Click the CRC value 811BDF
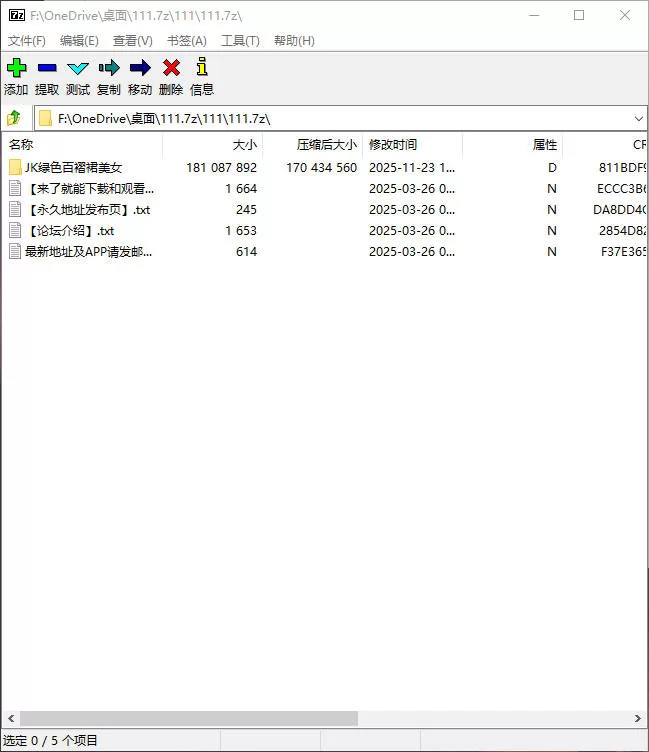Screen dimensions: 649x752 click(x=623, y=167)
